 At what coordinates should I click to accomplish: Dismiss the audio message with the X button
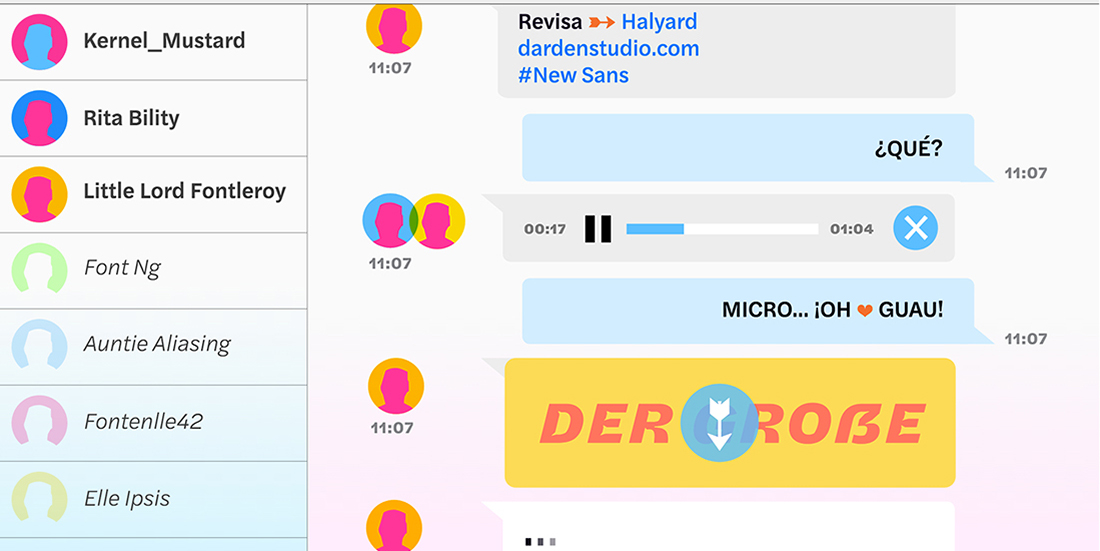click(x=915, y=229)
